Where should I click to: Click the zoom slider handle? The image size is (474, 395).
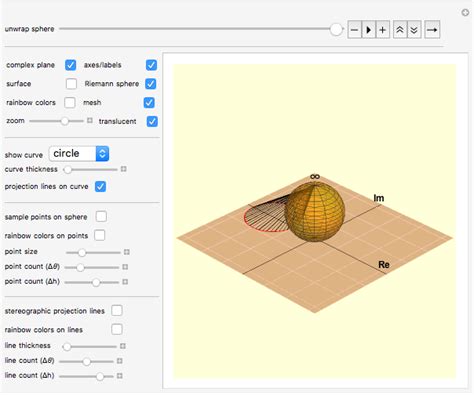tap(65, 121)
